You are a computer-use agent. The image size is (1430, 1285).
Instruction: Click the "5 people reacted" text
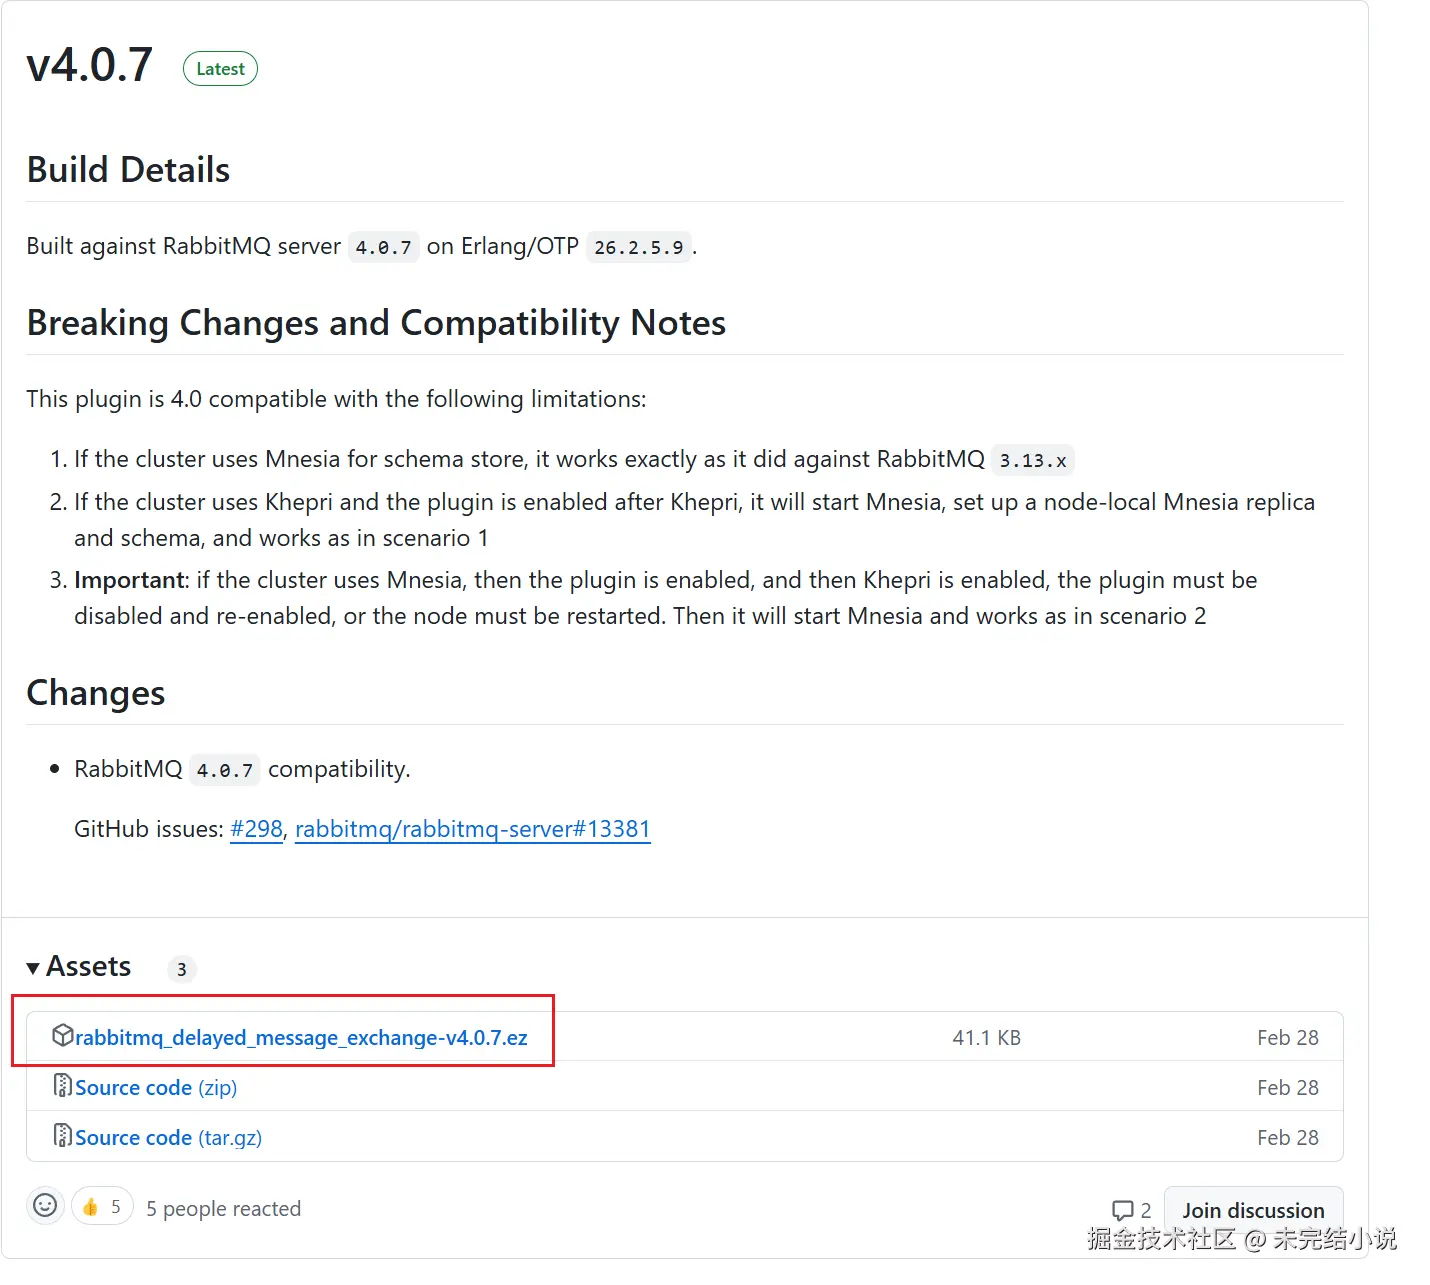tap(223, 1208)
